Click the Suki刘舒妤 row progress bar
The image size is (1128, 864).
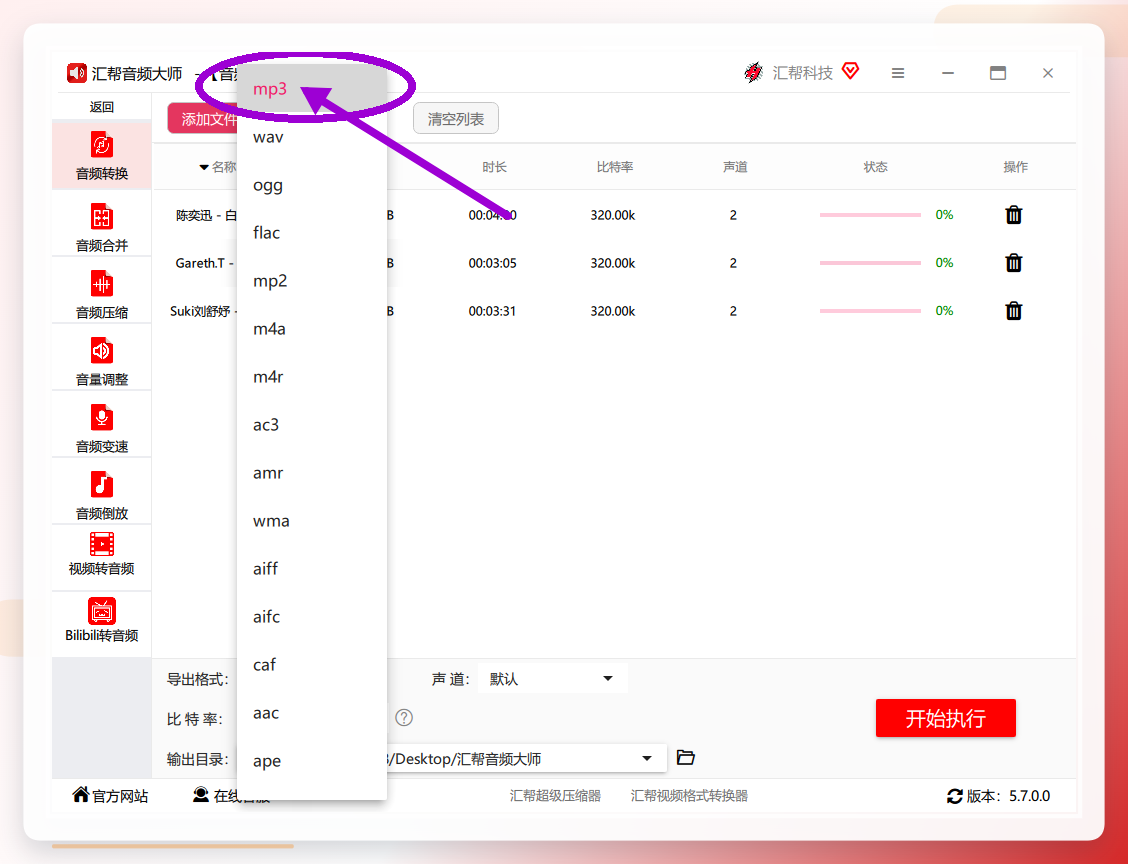pyautogui.click(x=870, y=311)
